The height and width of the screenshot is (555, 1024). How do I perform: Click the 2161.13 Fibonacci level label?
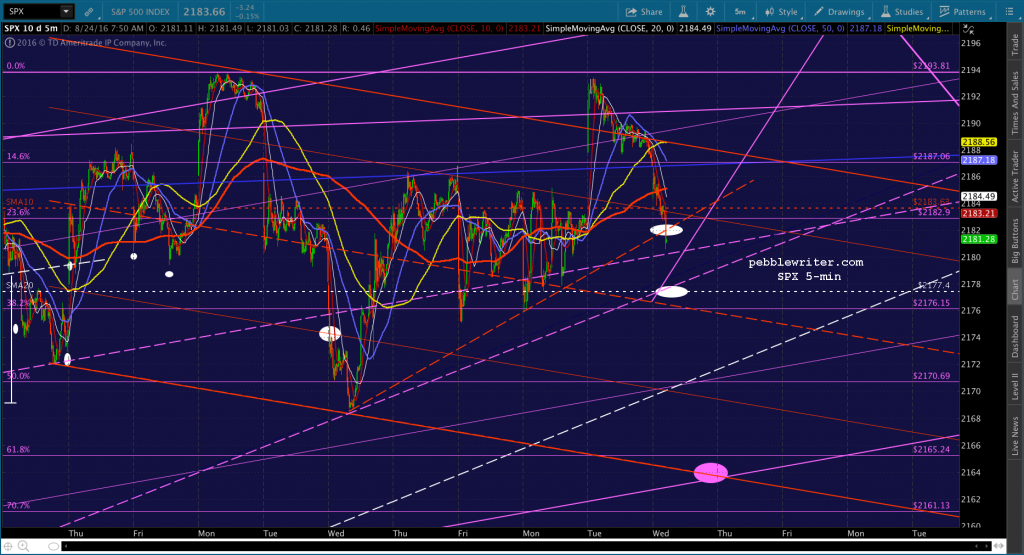tap(931, 505)
